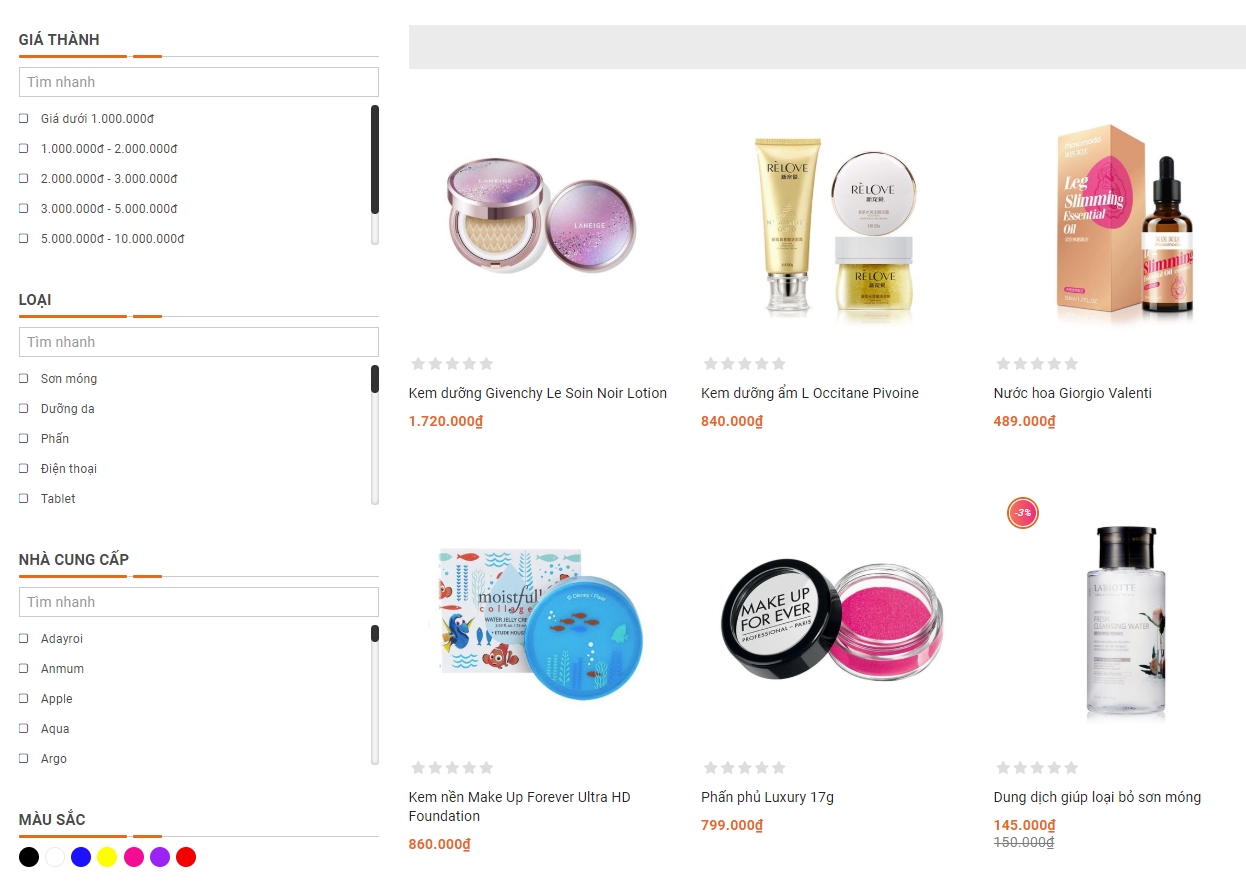Viewport: 1246px width, 890px height.
Task: Select the 2.000.000đ - 3.000.000đ price range
Action: click(x=24, y=178)
